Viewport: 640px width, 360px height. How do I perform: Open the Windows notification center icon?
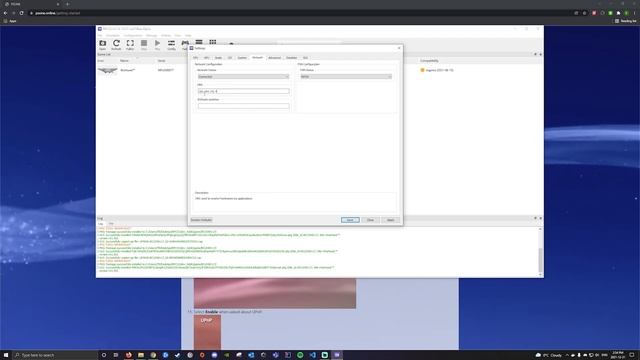(x=632, y=355)
